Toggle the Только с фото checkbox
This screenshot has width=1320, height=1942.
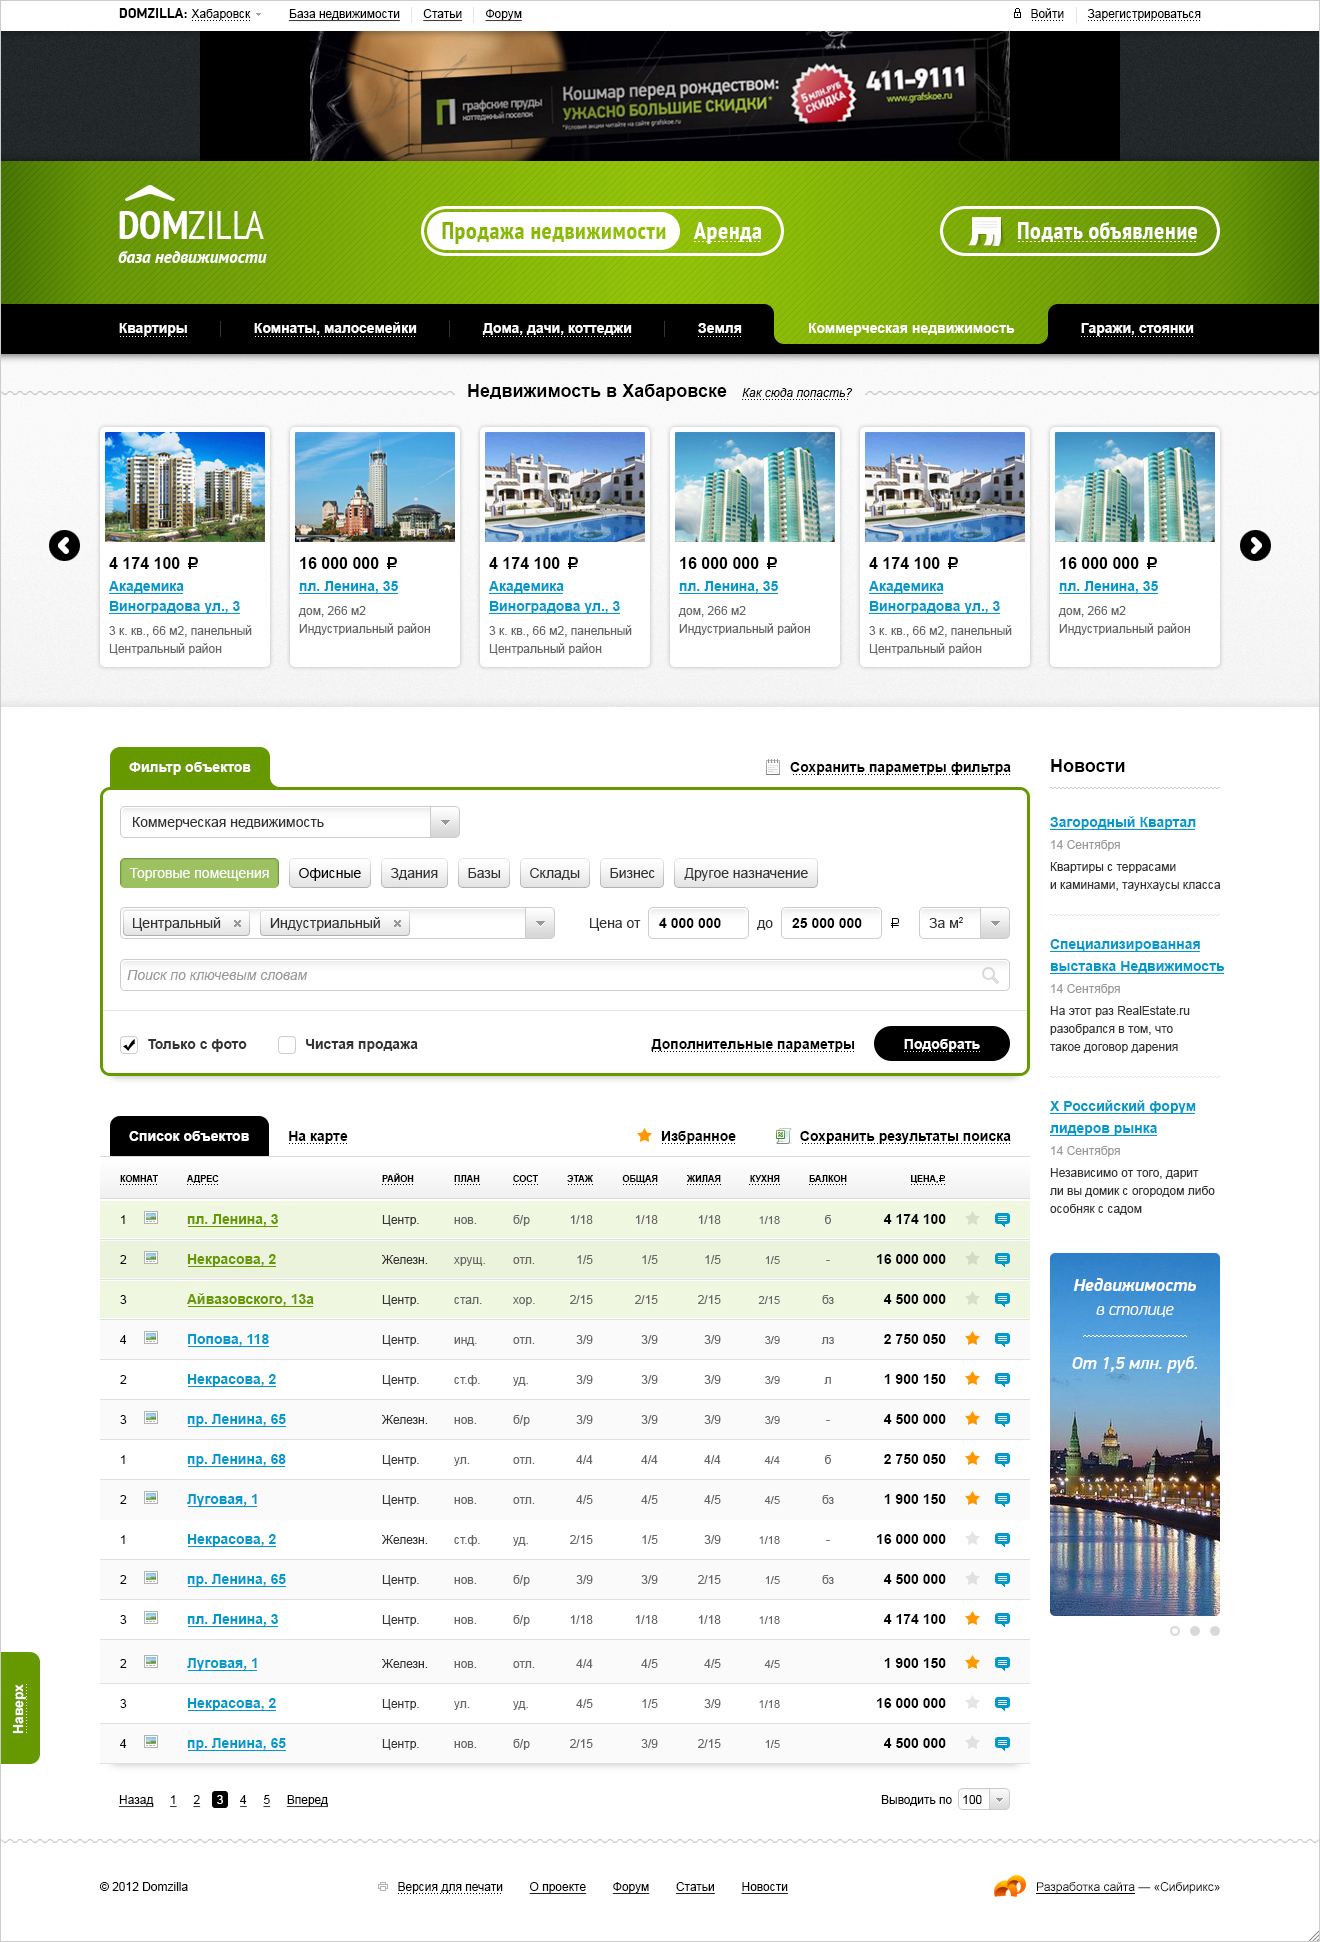[x=129, y=1044]
